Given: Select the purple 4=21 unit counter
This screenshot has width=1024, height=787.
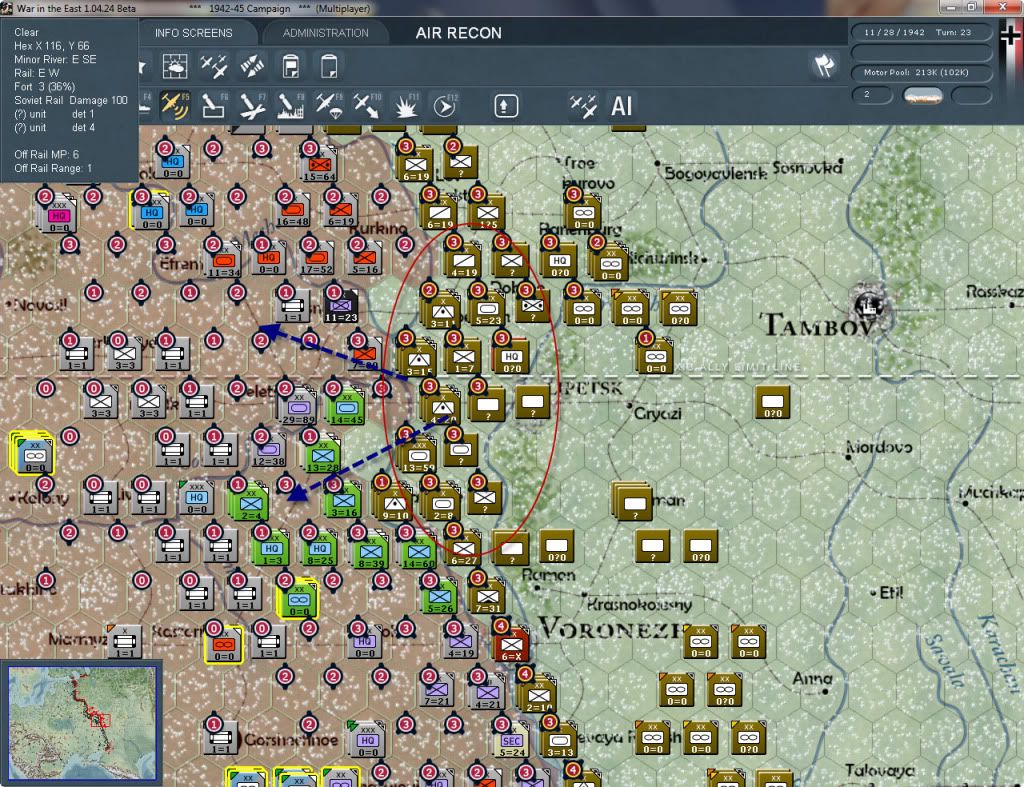Looking at the screenshot, I should (487, 692).
